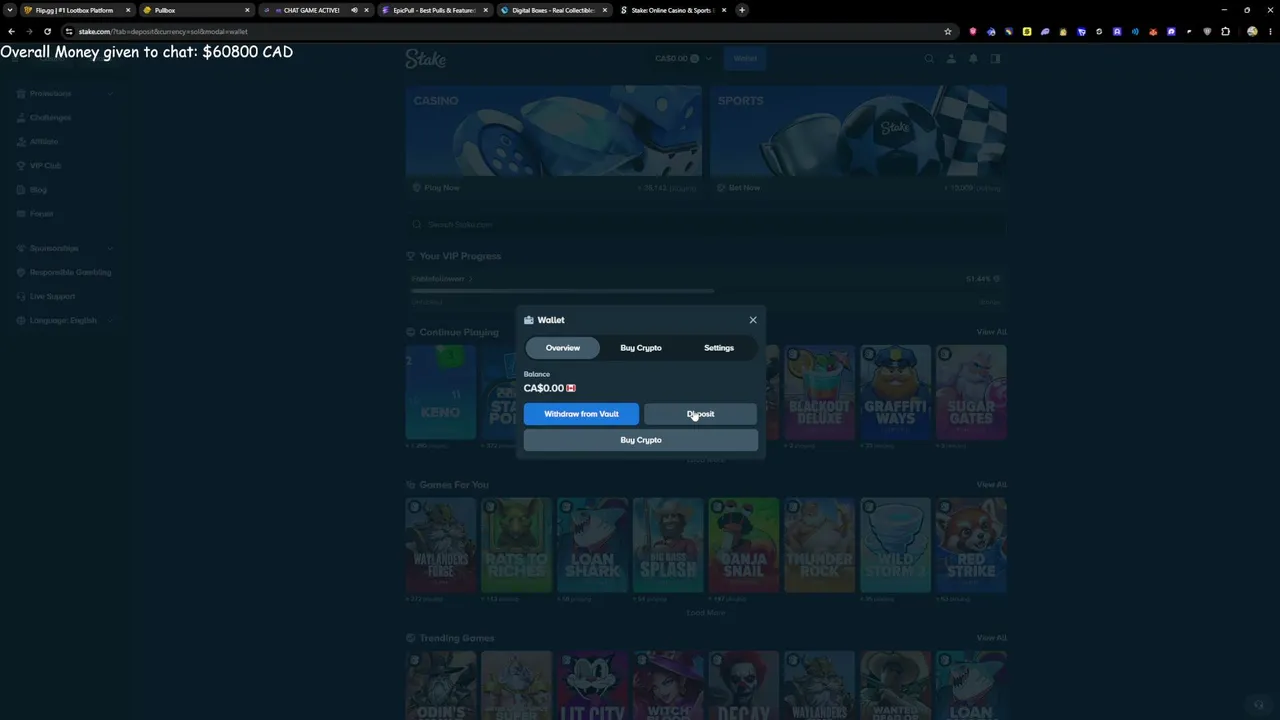The height and width of the screenshot is (720, 1280).
Task: Mute audio on CHAT GAME ACTIVE tab
Action: (x=354, y=10)
